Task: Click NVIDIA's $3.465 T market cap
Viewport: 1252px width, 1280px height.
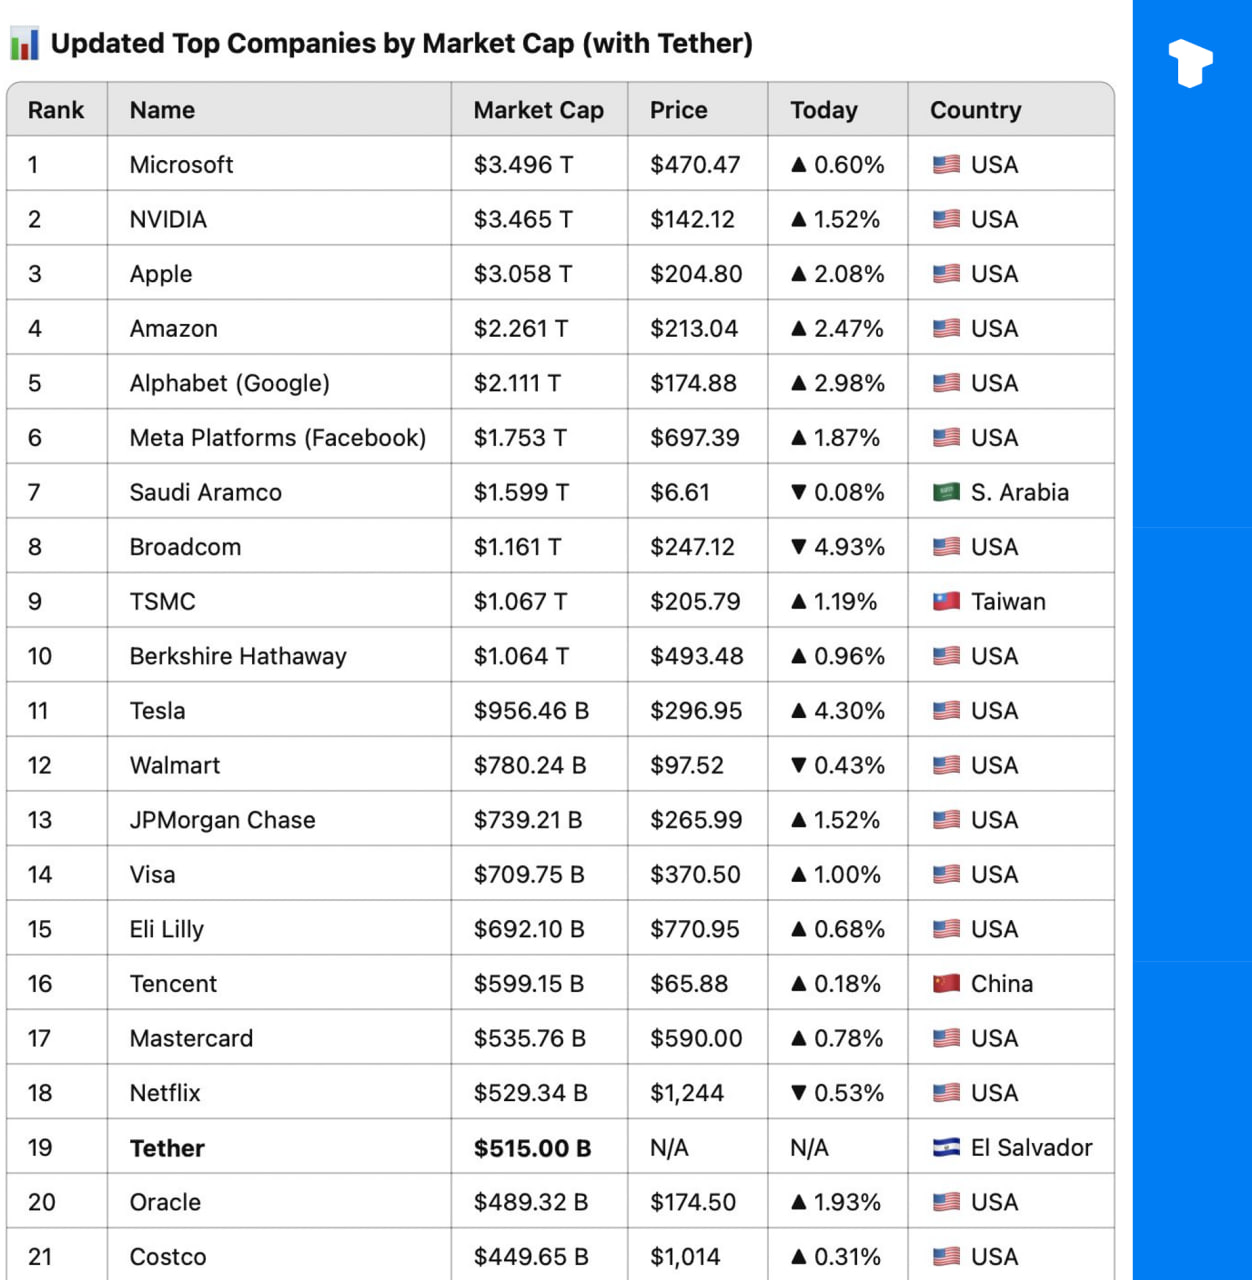Action: 523,219
